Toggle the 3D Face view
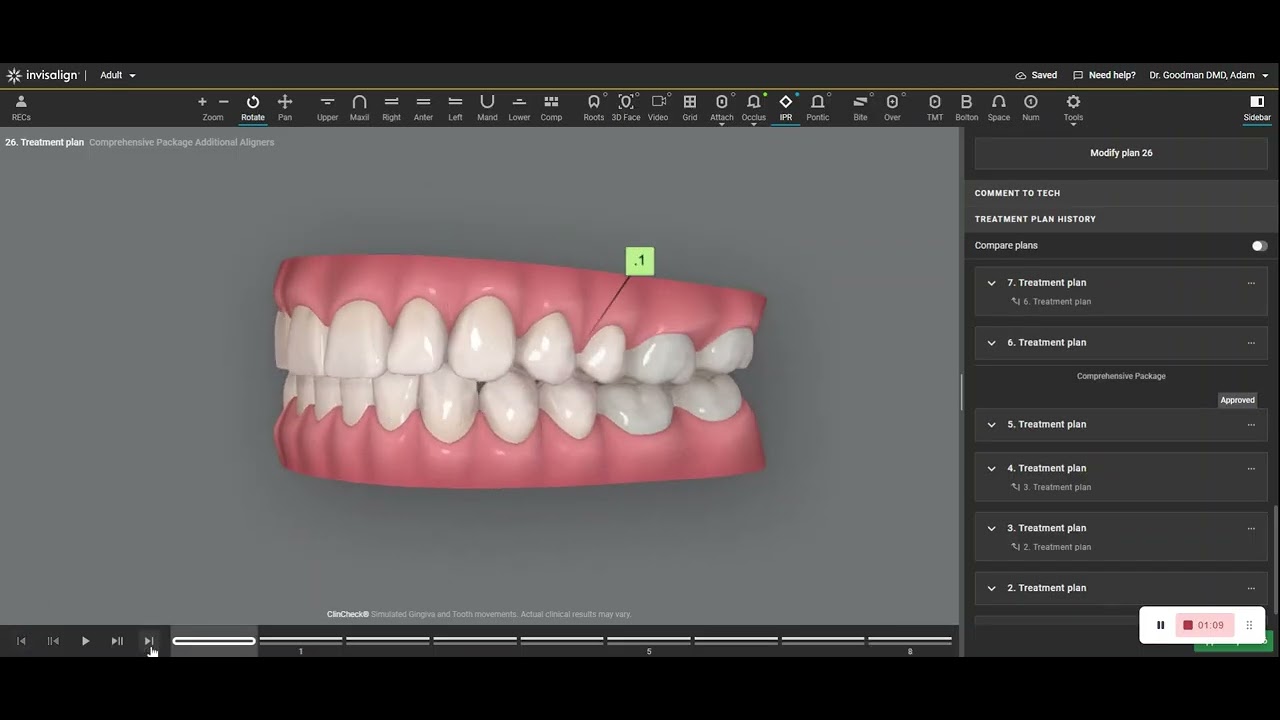The image size is (1280, 720). (x=626, y=108)
